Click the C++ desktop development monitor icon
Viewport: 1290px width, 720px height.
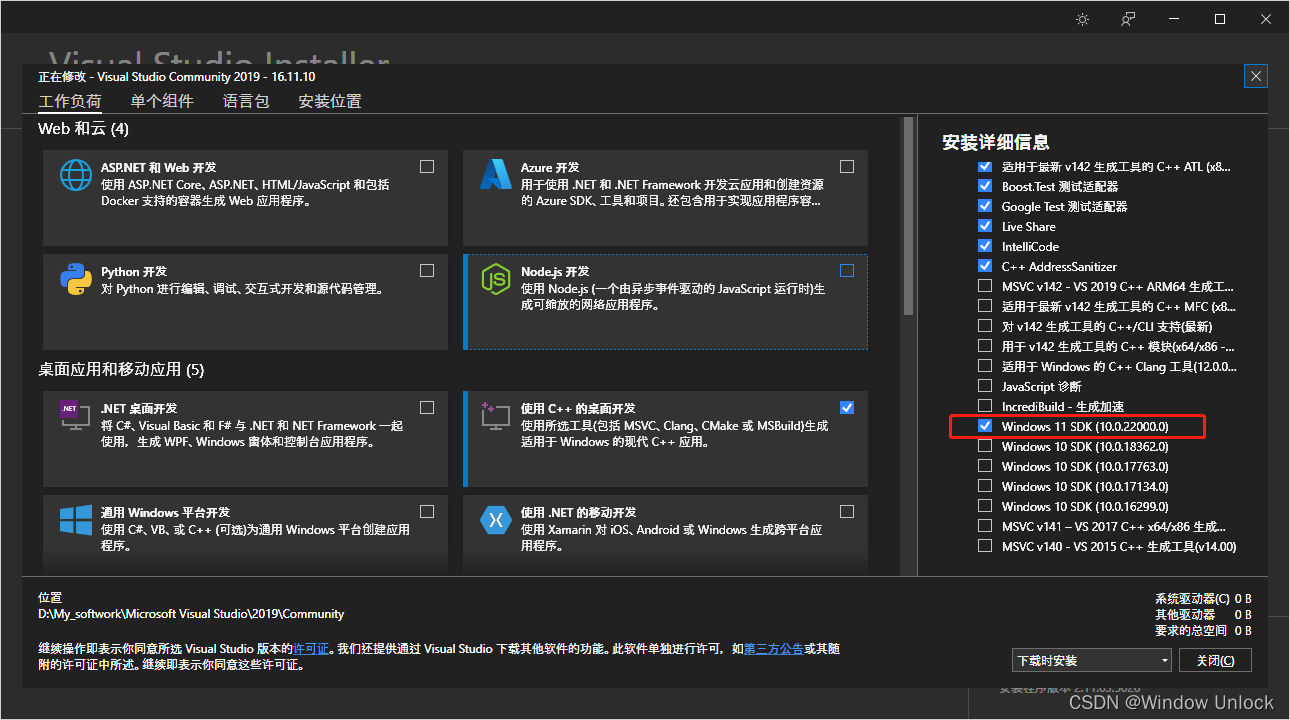point(496,416)
